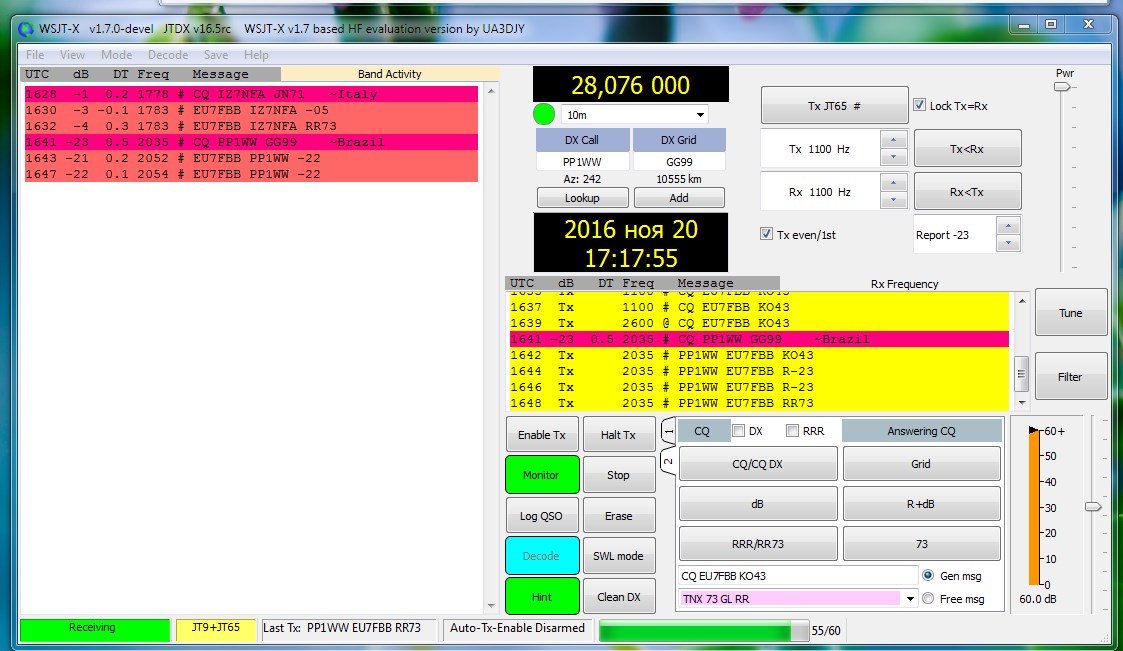Image resolution: width=1123 pixels, height=651 pixels.
Task: Increase Tx 1100 Hz frequency with up arrow
Action: point(893,140)
